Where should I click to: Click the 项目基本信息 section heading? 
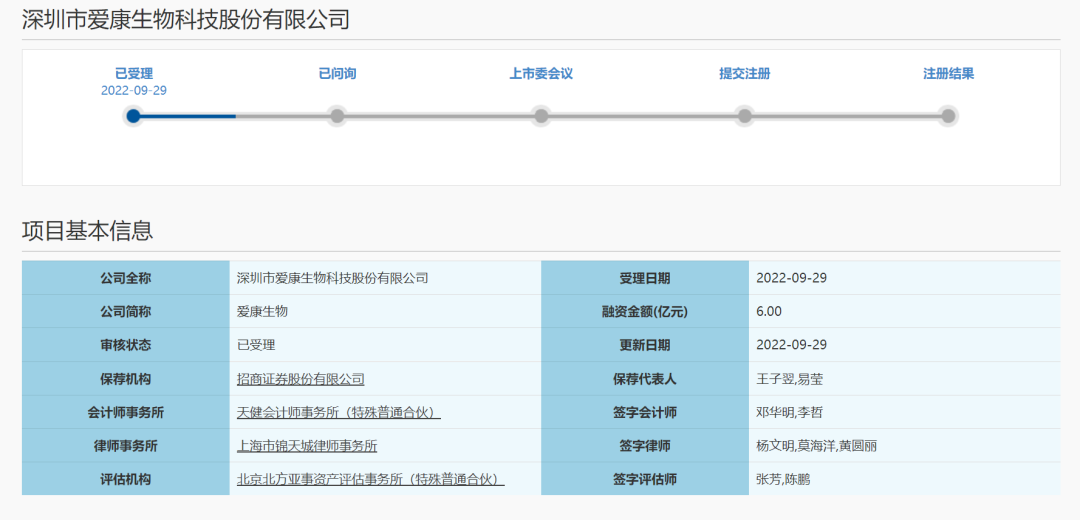[88, 231]
